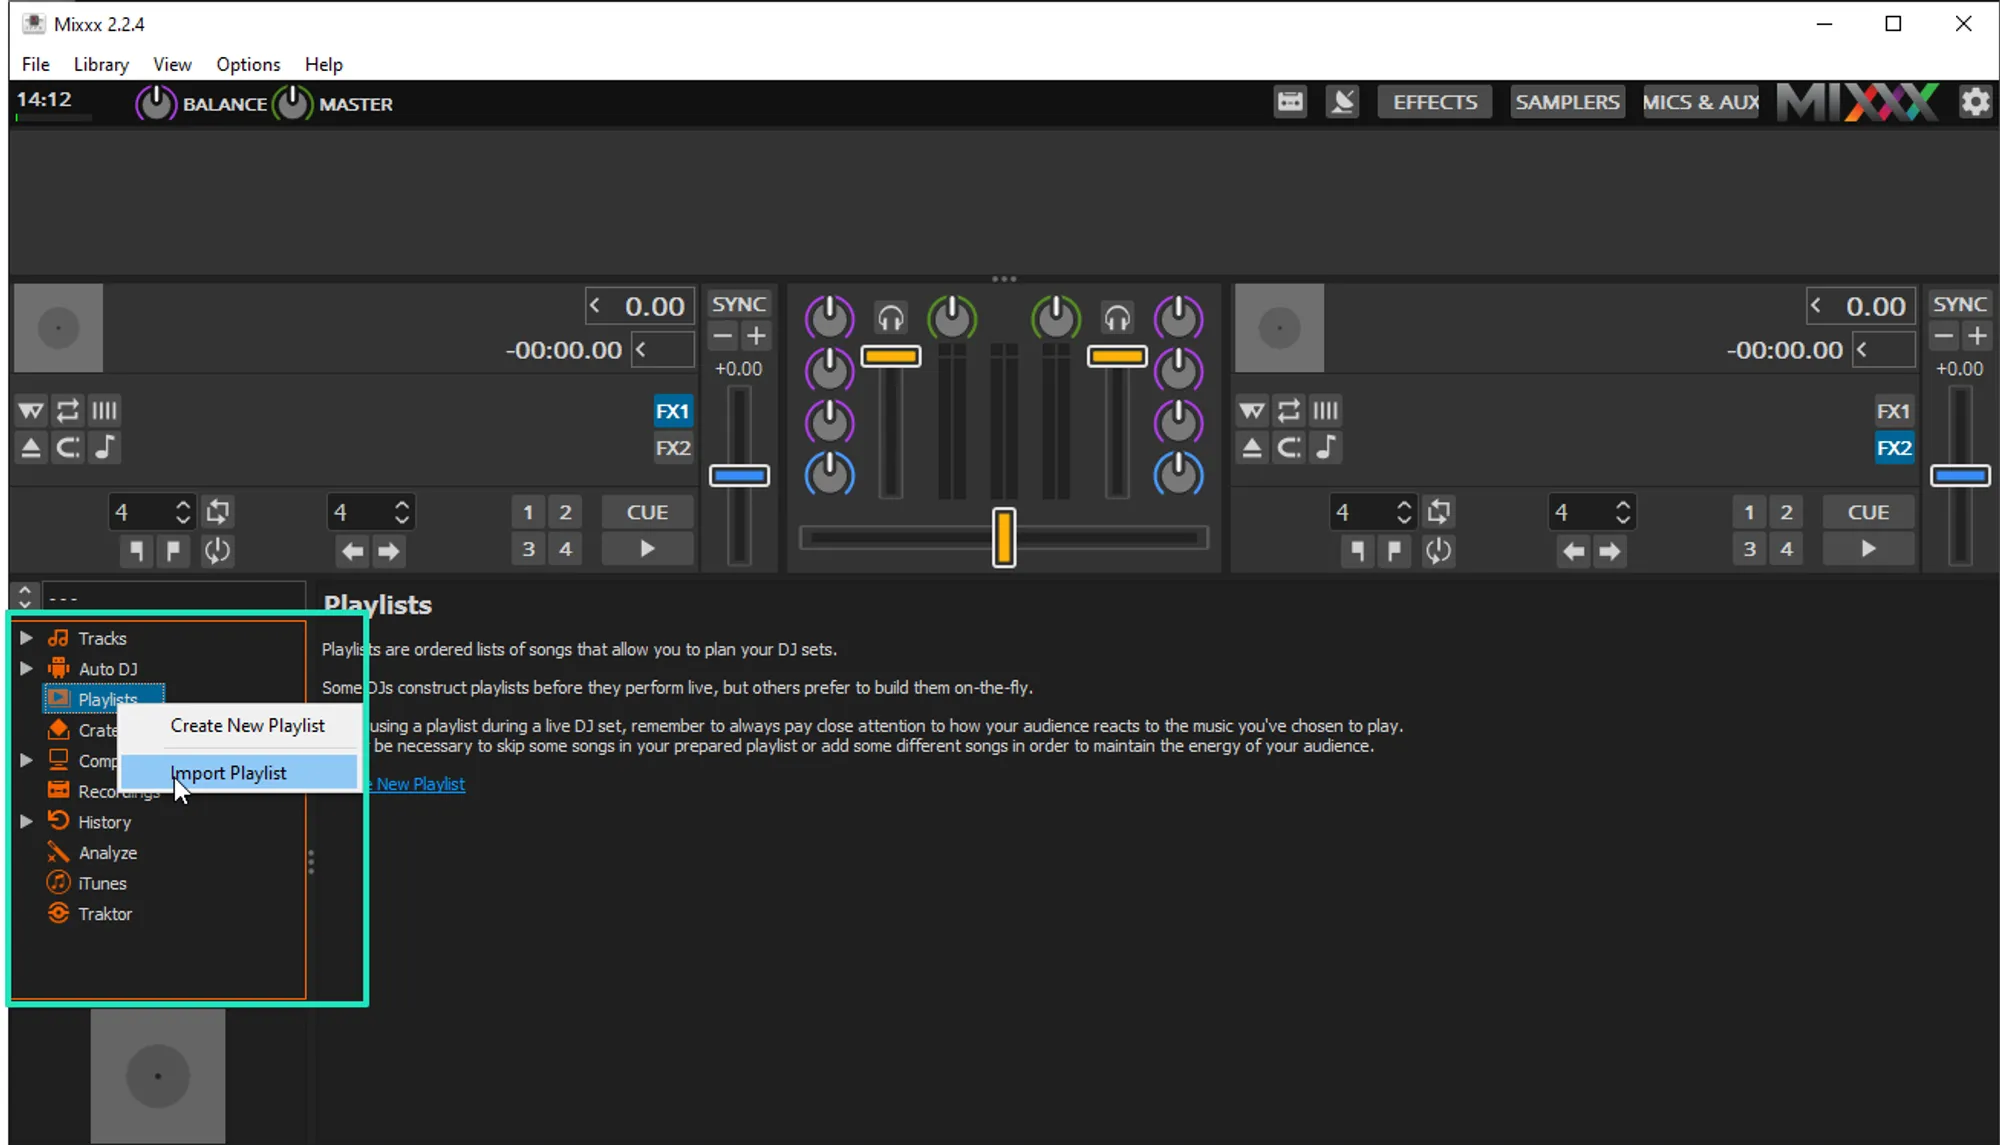This screenshot has height=1145, width=2000.
Task: Click the Analyze item in library sidebar
Action: (108, 853)
